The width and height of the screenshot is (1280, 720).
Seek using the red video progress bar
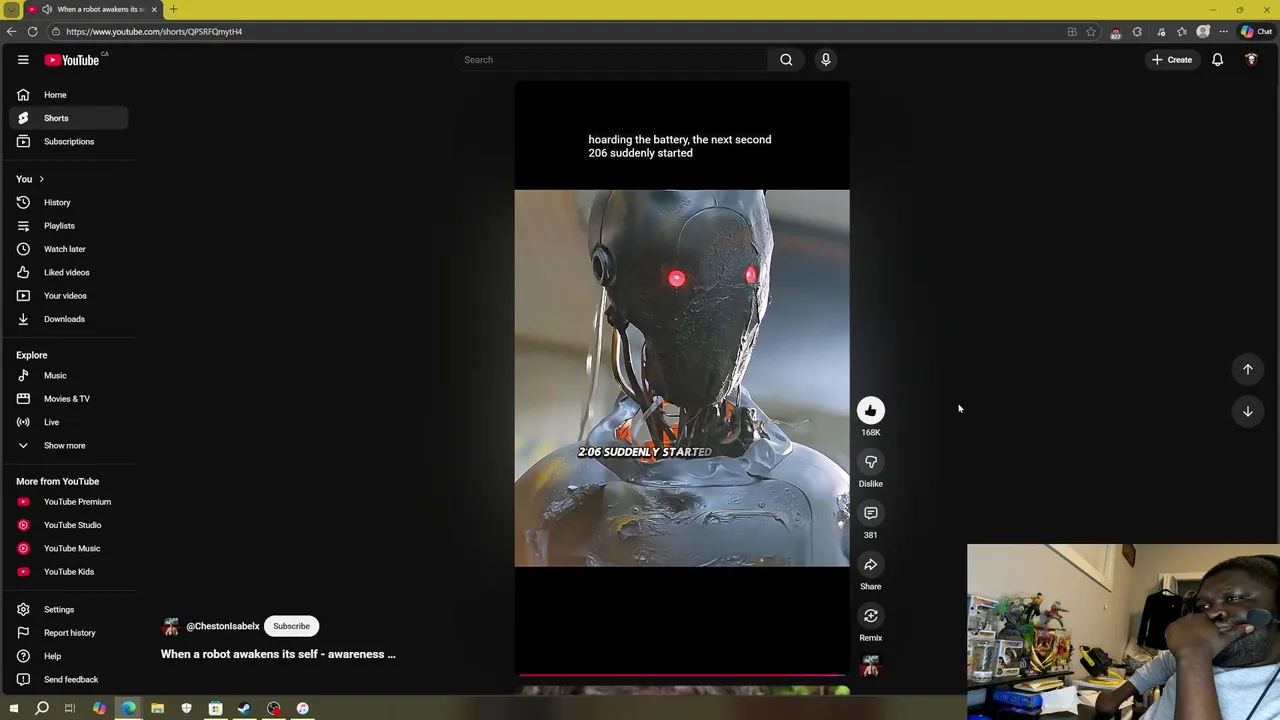tap(682, 675)
